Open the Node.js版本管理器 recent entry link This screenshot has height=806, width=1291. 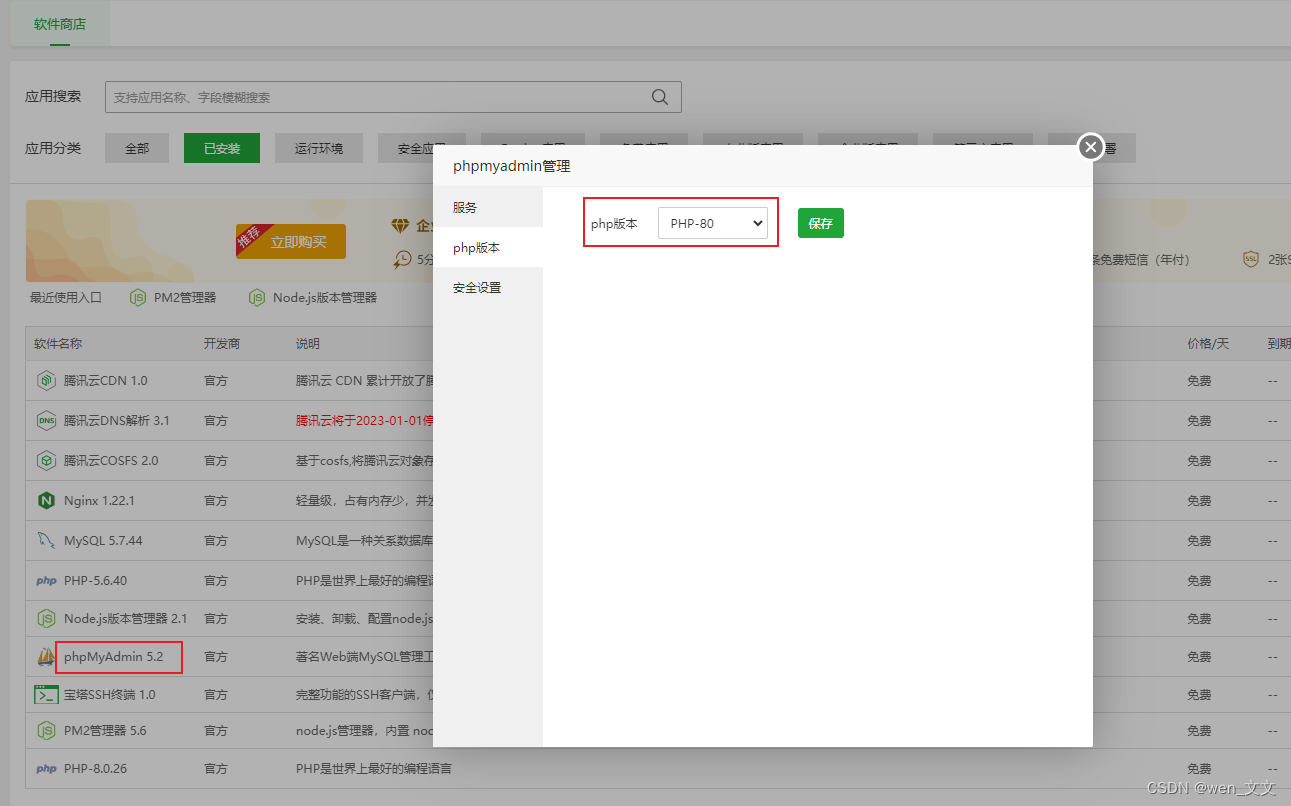[x=325, y=297]
